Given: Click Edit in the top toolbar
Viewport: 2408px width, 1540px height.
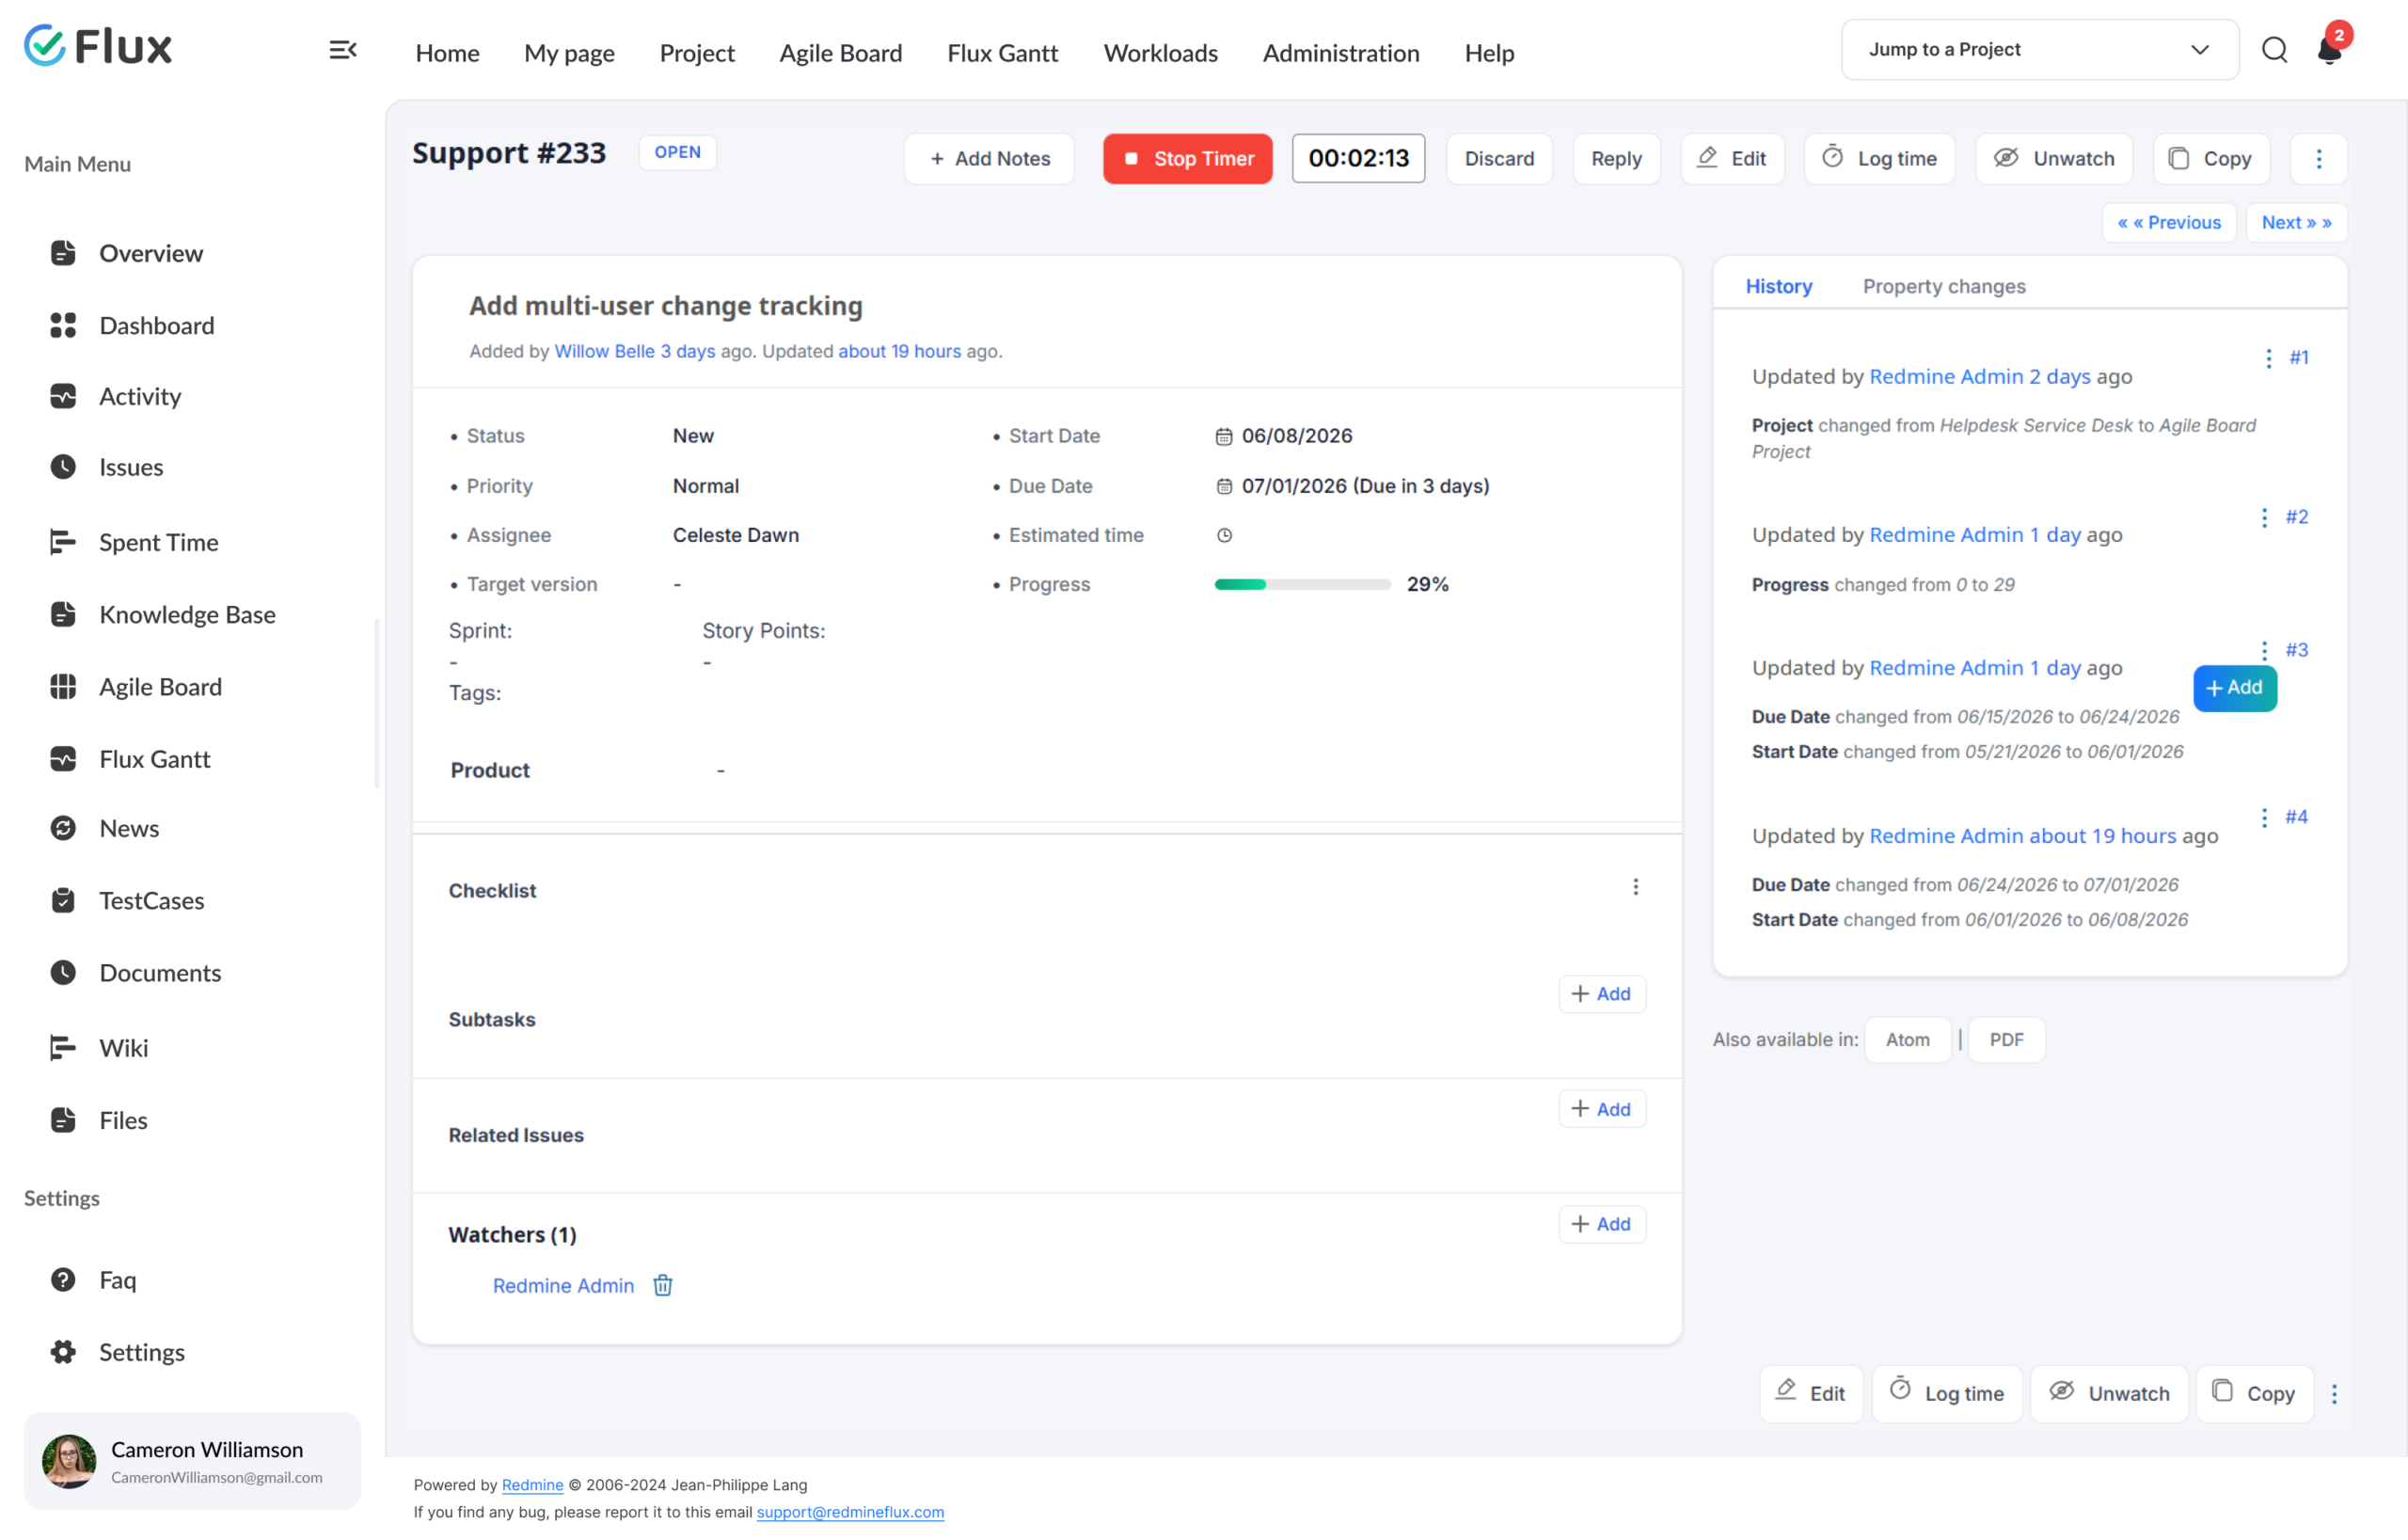Looking at the screenshot, I should coord(1732,158).
